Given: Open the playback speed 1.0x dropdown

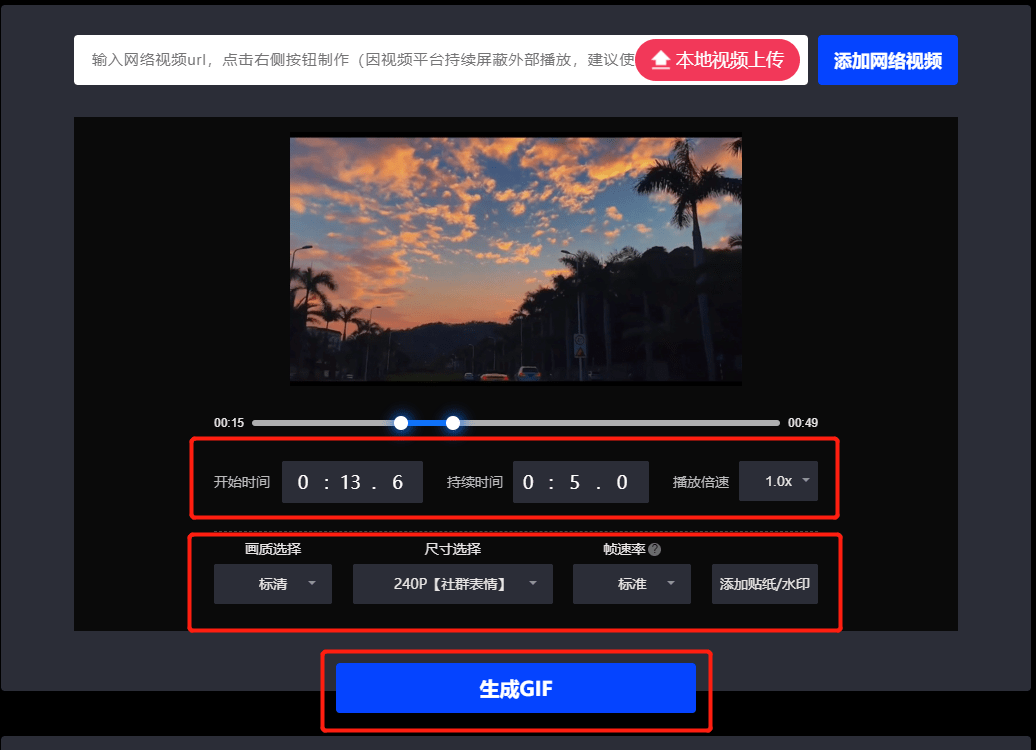Looking at the screenshot, I should (x=778, y=481).
